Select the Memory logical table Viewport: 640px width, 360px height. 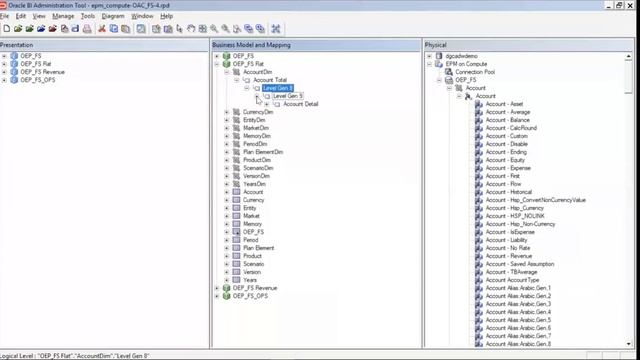[x=252, y=224]
